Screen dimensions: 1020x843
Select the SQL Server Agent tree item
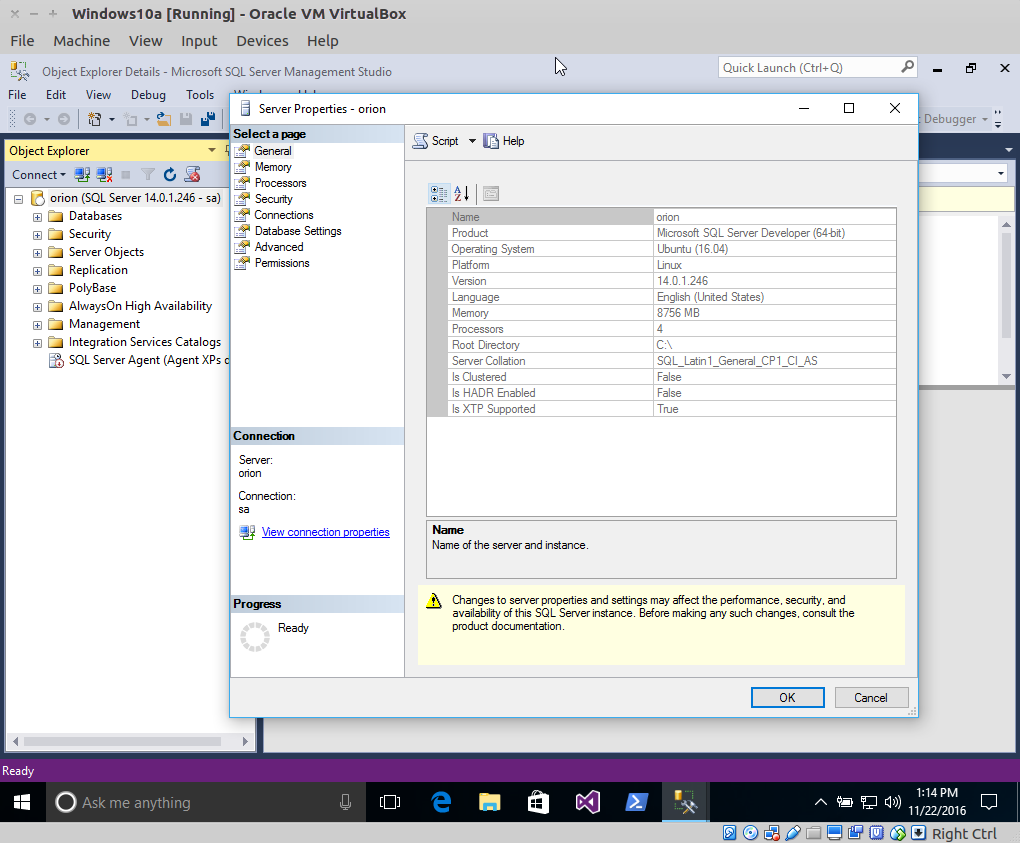(x=139, y=360)
